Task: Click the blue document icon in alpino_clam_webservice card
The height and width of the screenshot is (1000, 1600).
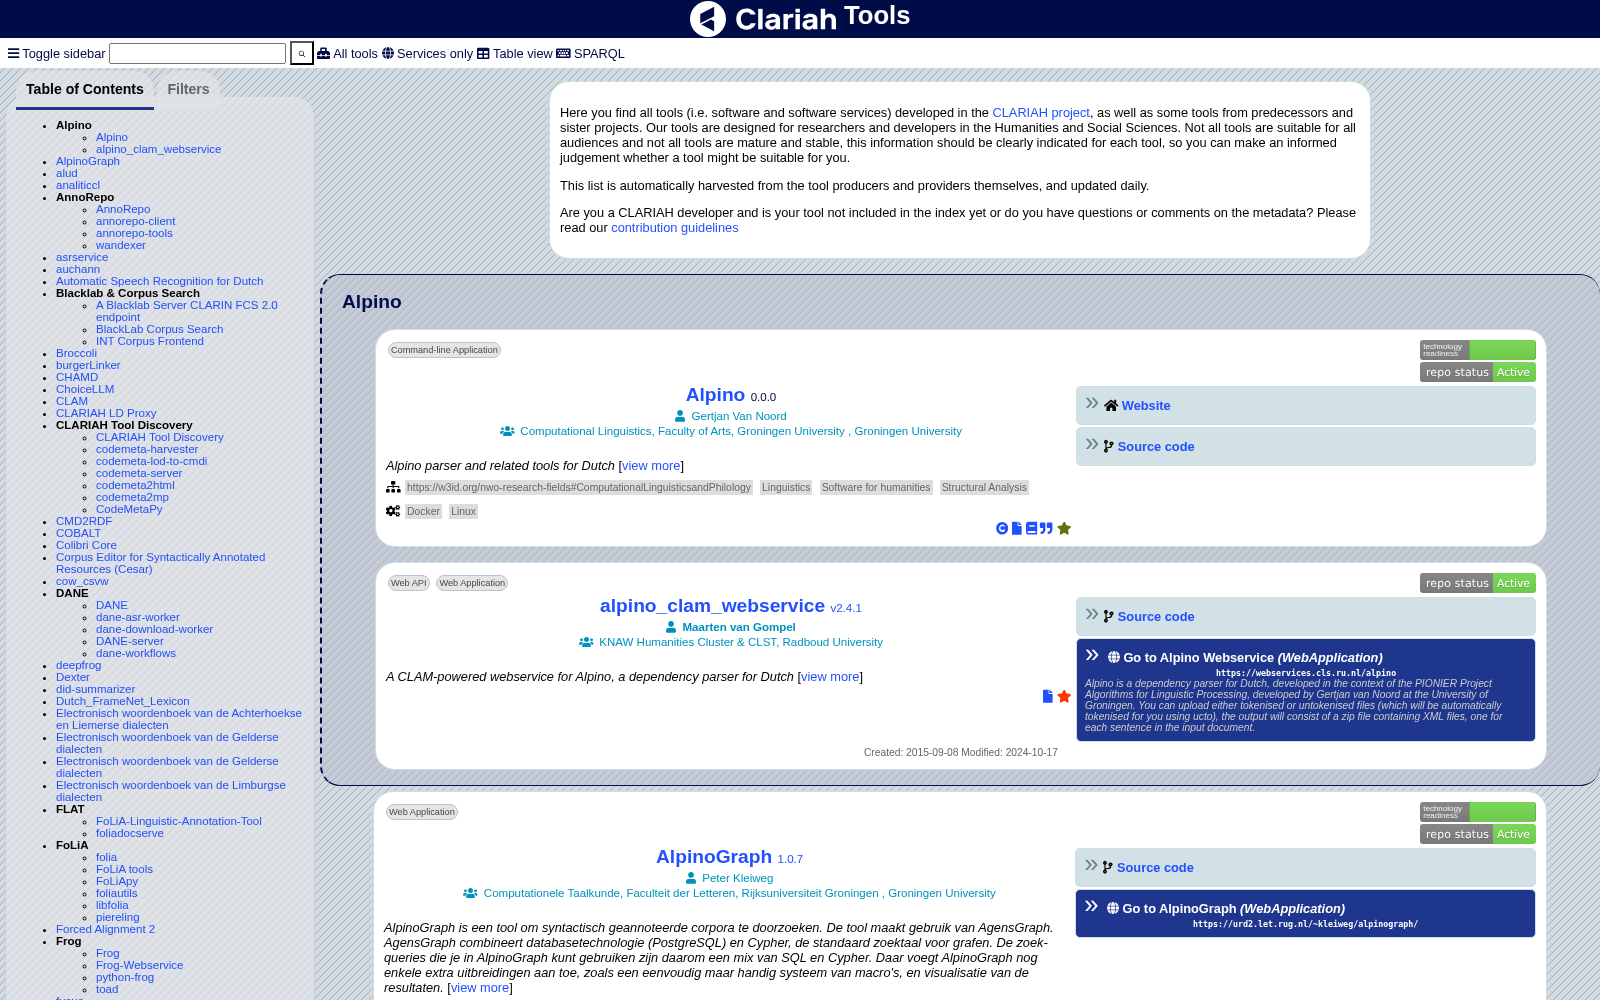Action: [x=1048, y=696]
